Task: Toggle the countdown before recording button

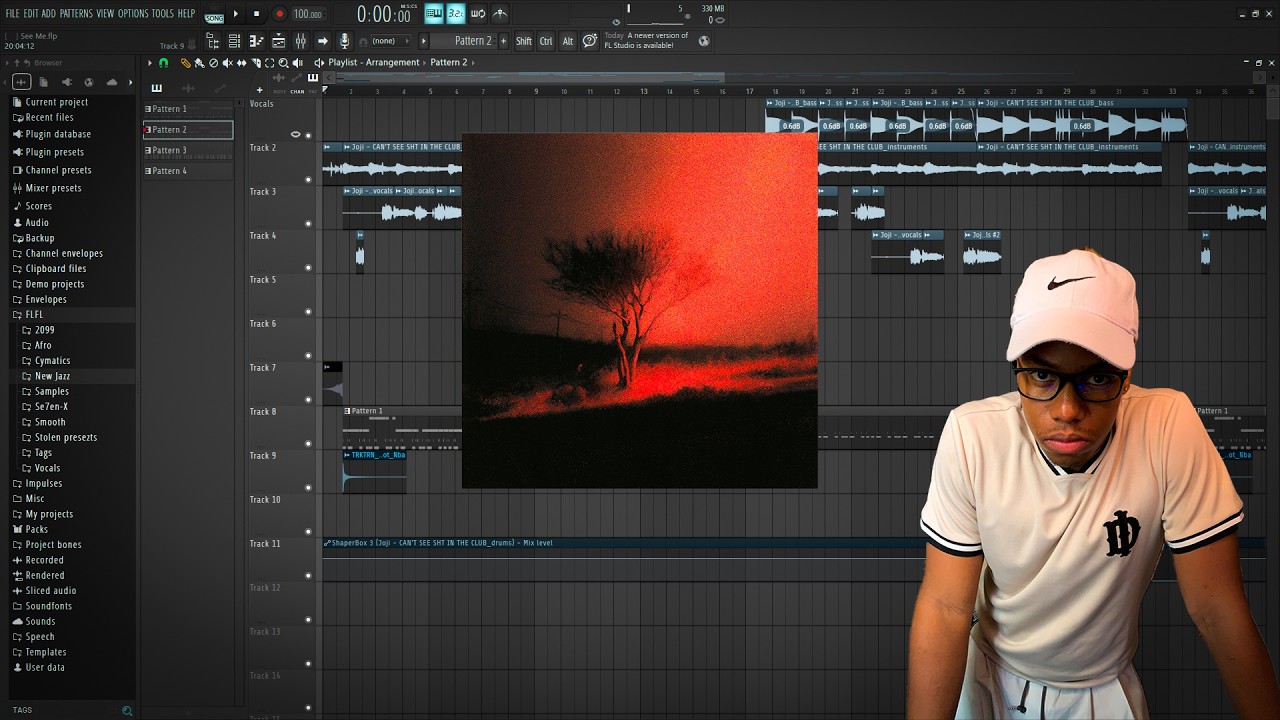Action: [x=455, y=13]
